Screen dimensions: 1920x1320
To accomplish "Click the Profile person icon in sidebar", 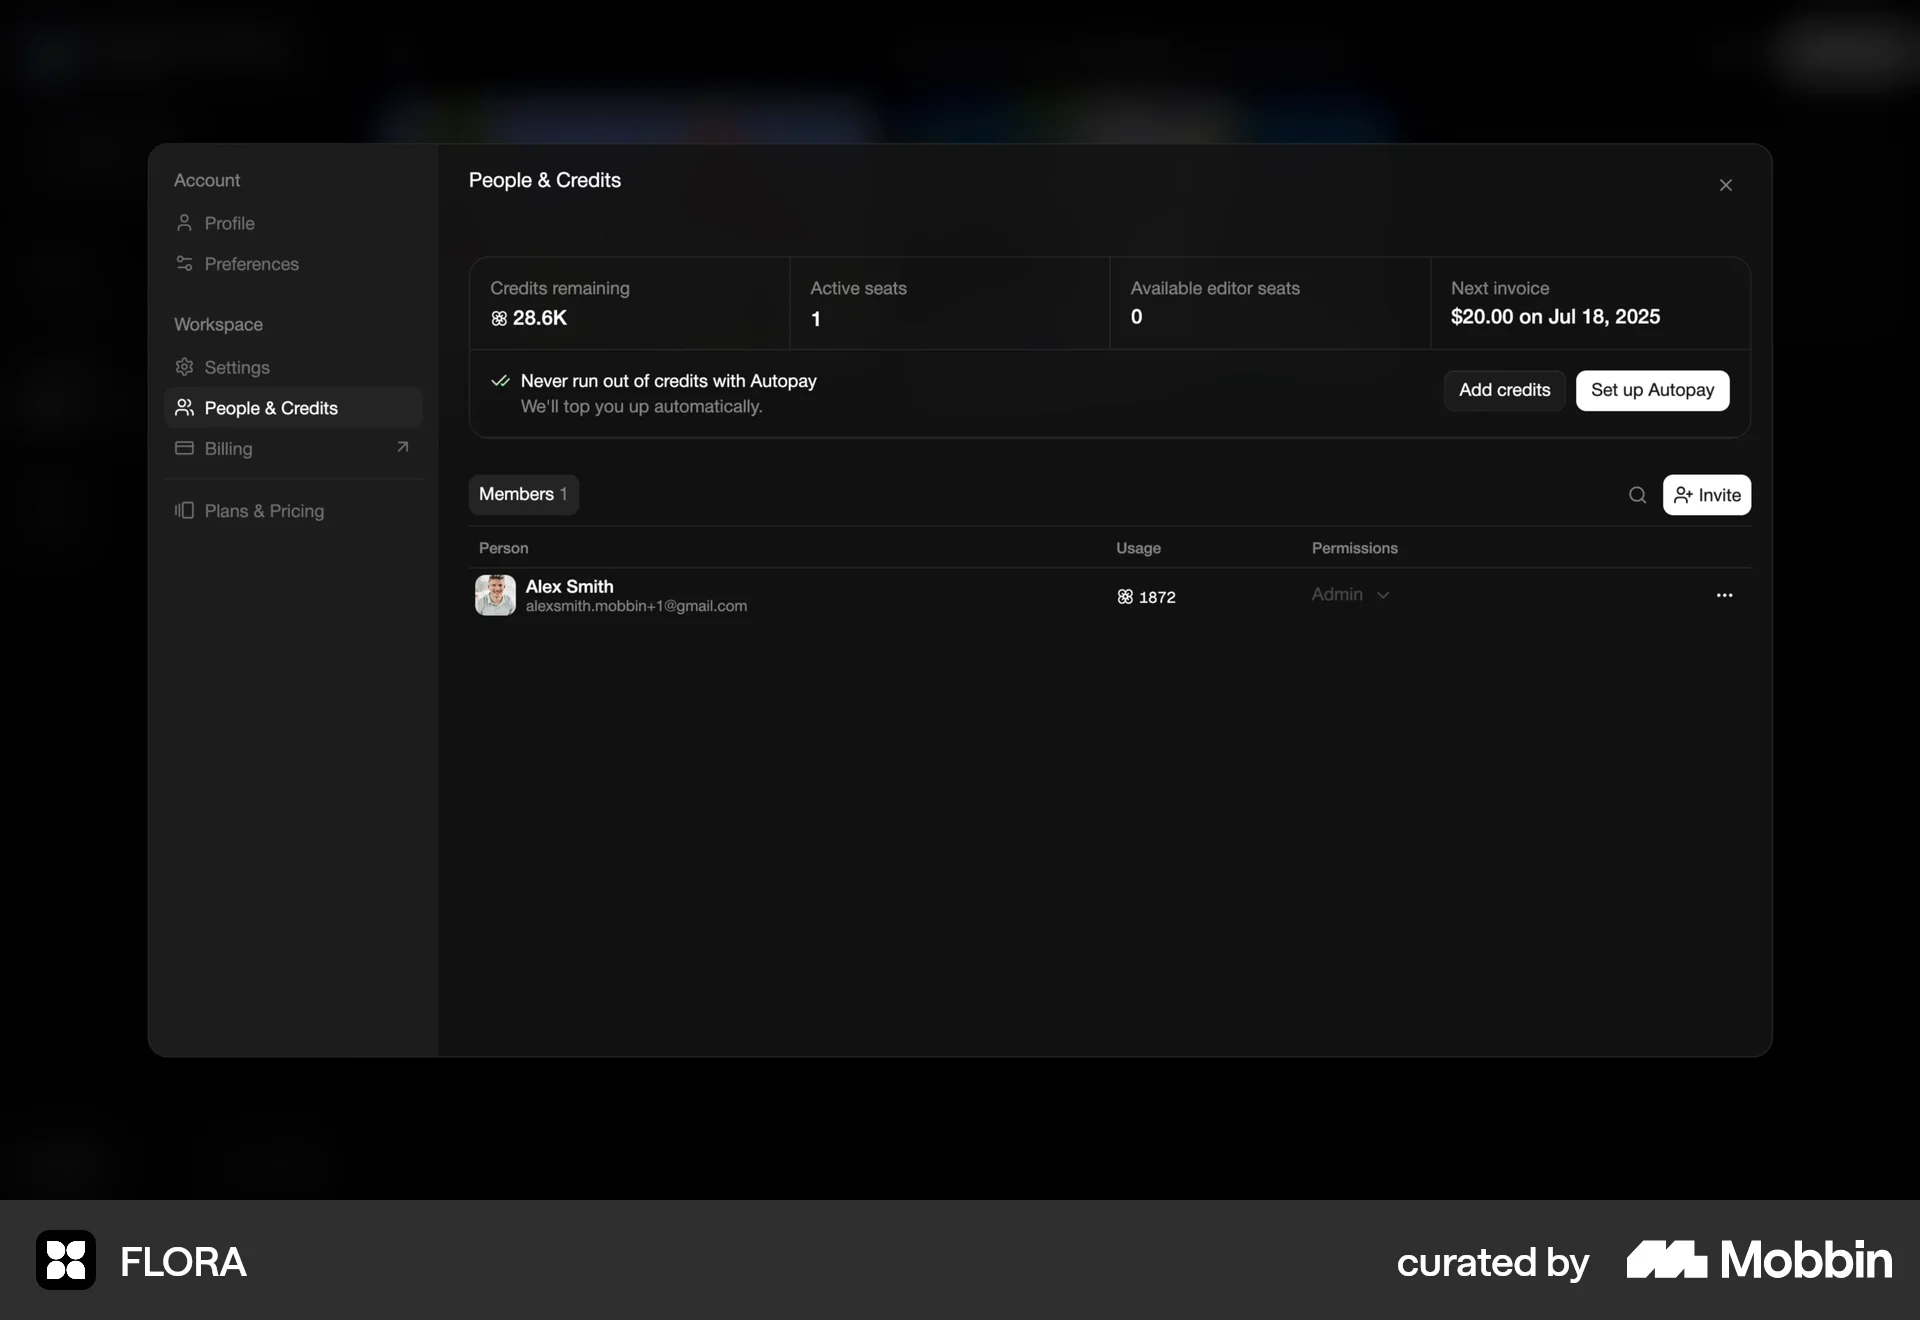I will click(184, 222).
